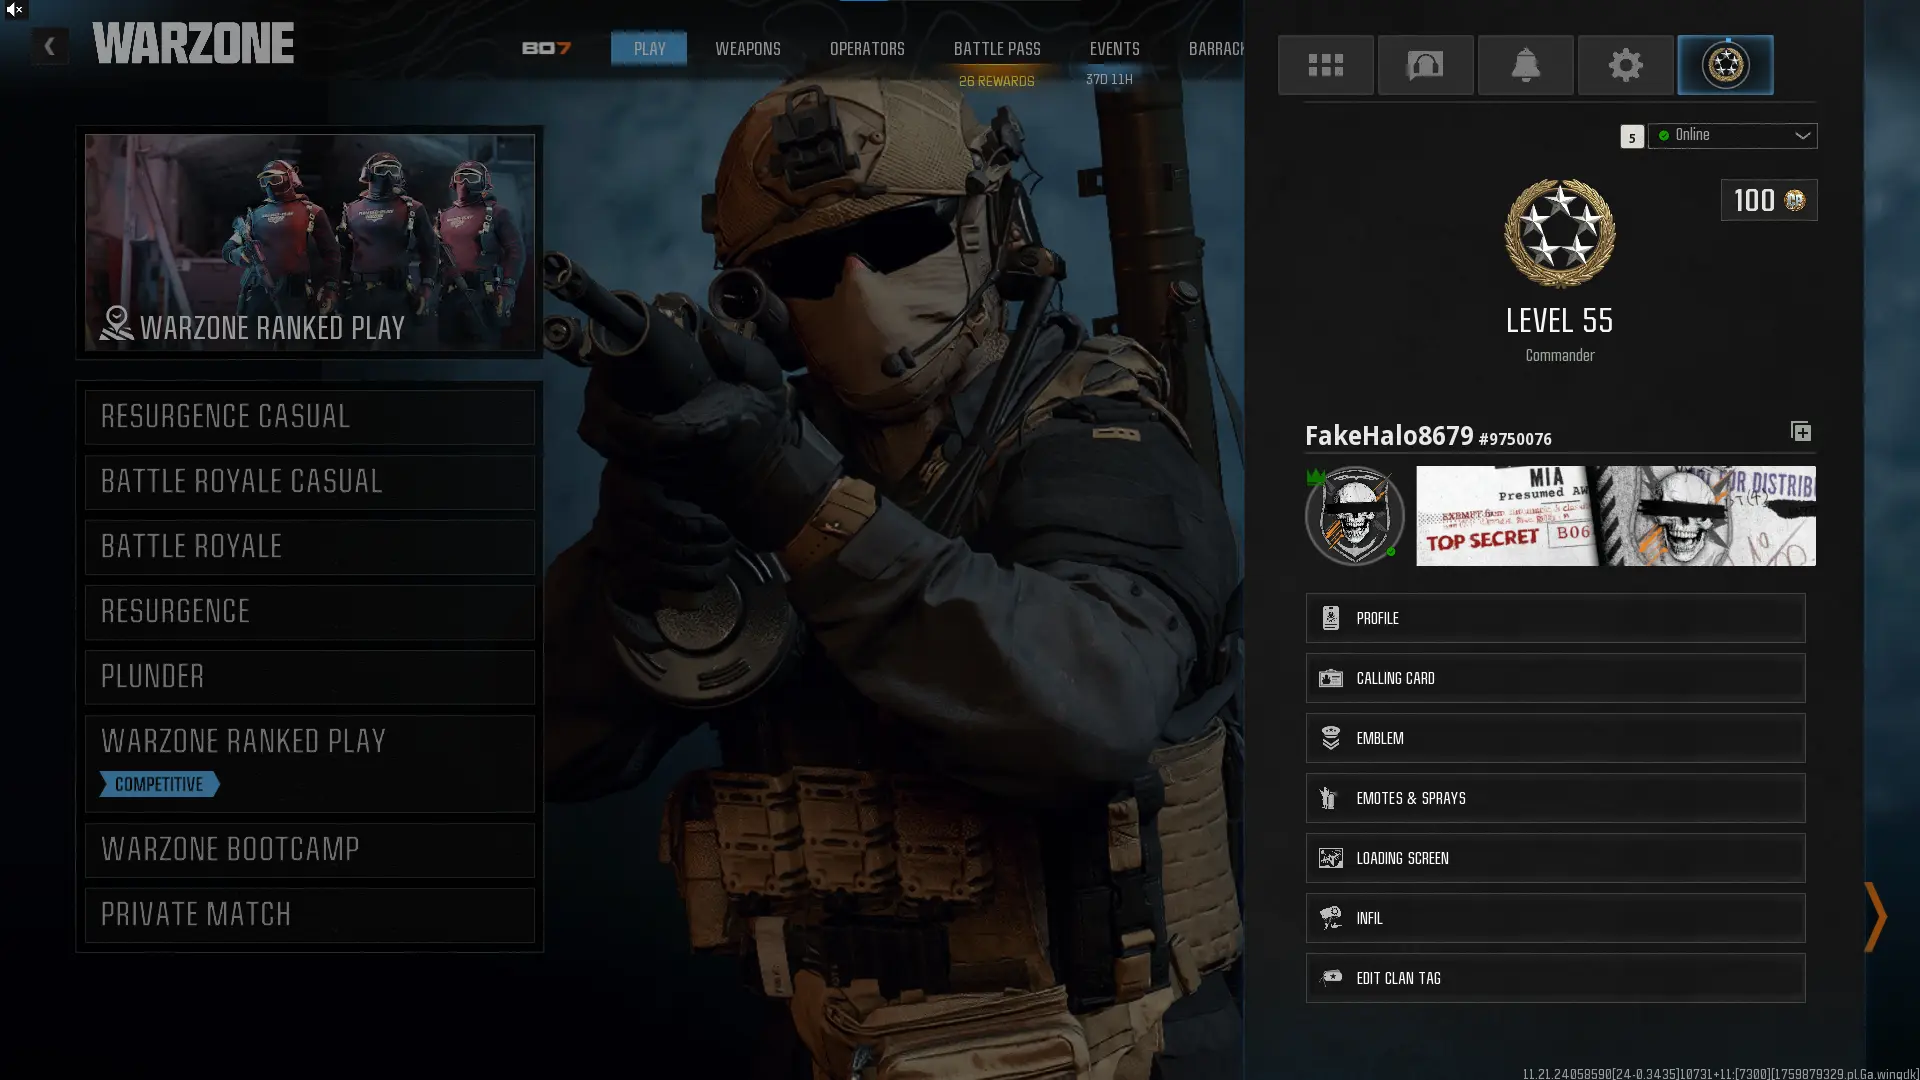1920x1080 pixels.
Task: Open the grid menu icon
Action: coord(1325,65)
